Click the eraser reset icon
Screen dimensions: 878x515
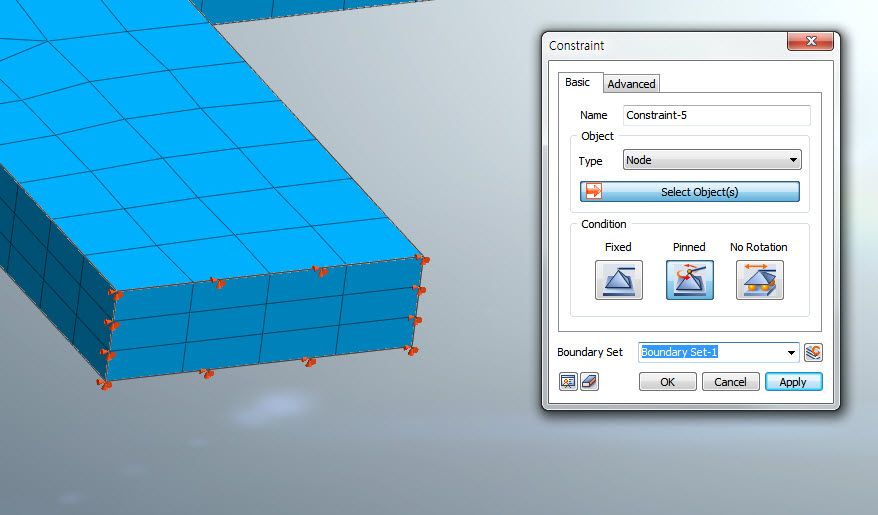coord(589,382)
